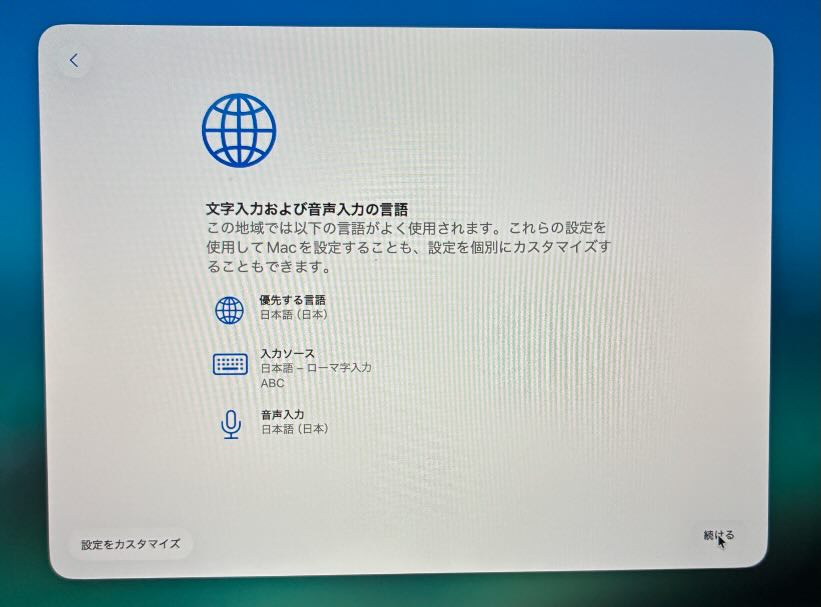Click the small globe icon beside 優先する言語
The image size is (821, 607).
click(229, 310)
